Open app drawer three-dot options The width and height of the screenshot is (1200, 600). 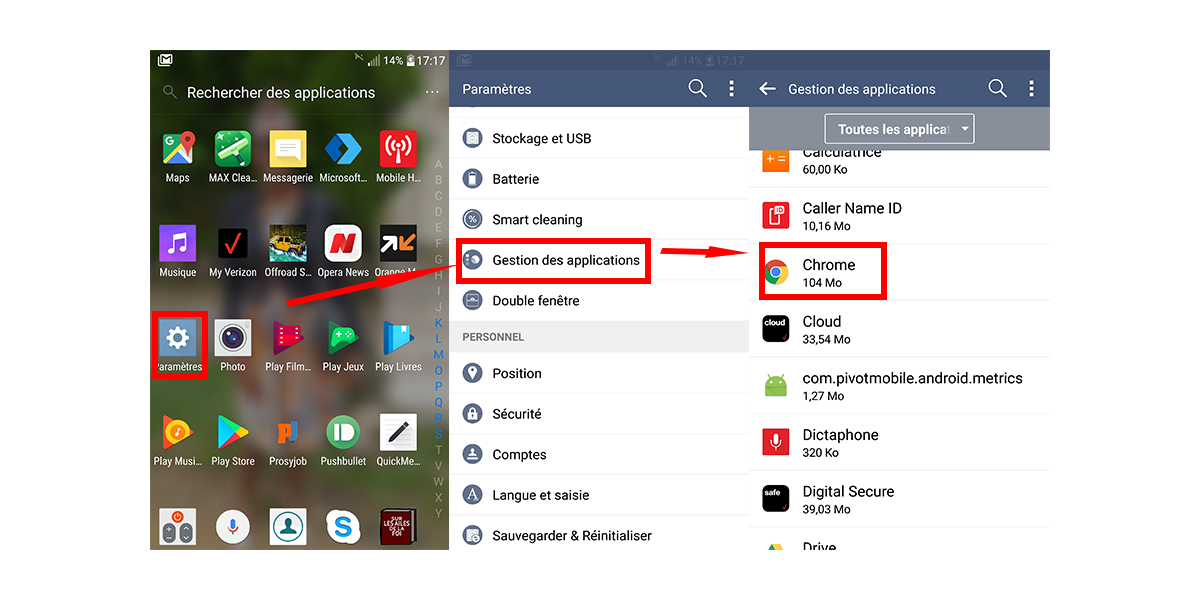[432, 92]
